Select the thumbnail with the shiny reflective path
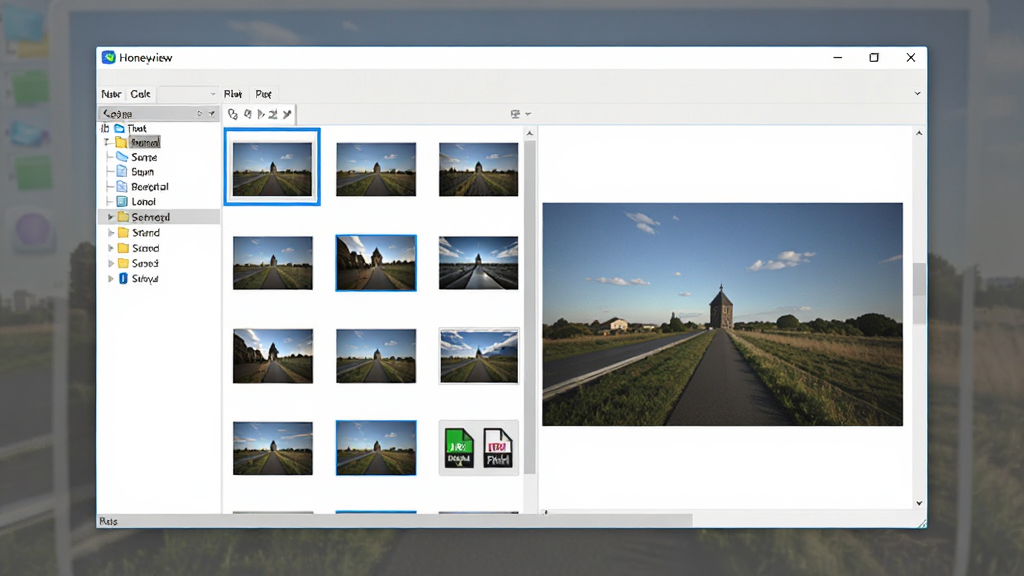The image size is (1024, 576). tap(479, 263)
